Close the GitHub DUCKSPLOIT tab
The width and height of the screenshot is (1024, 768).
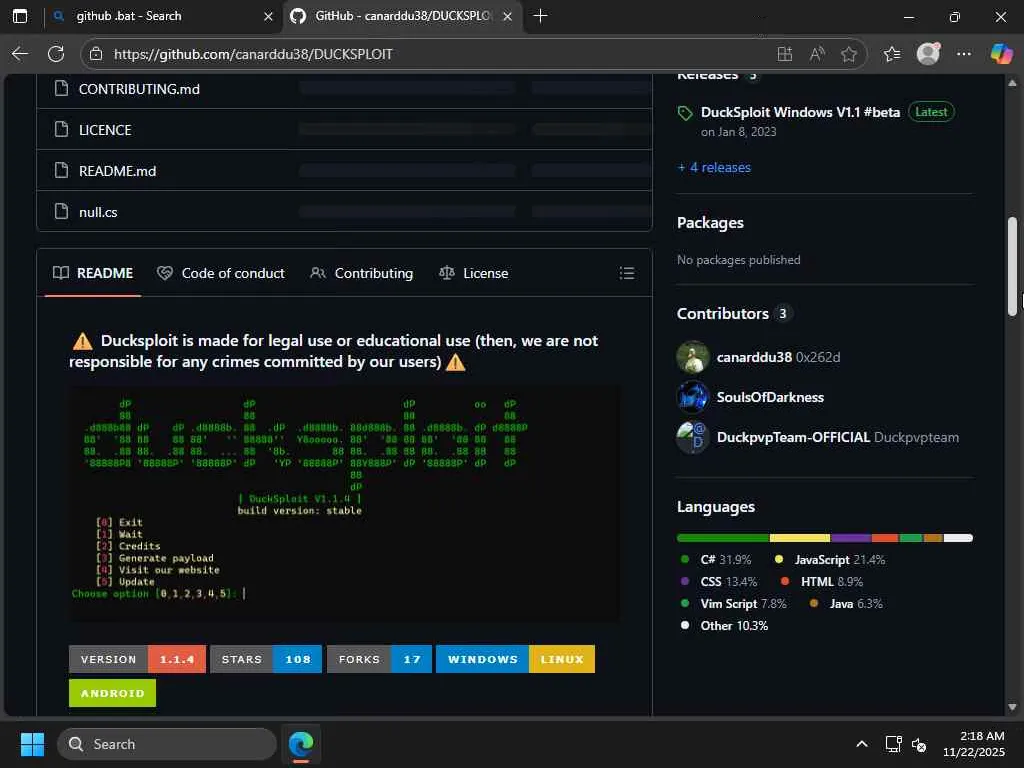pos(507,16)
